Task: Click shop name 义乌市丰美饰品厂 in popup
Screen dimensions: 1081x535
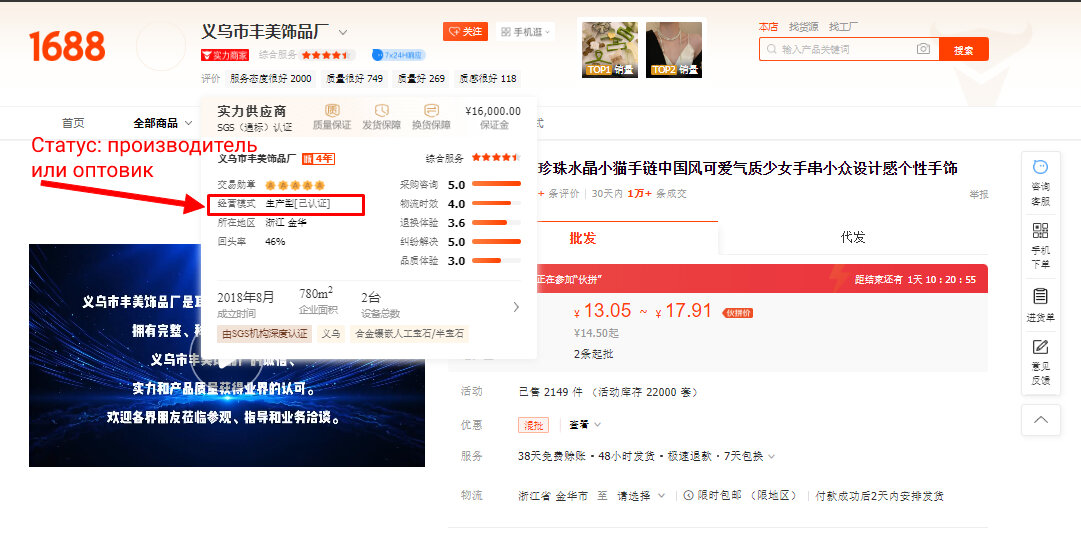Action: (257, 159)
